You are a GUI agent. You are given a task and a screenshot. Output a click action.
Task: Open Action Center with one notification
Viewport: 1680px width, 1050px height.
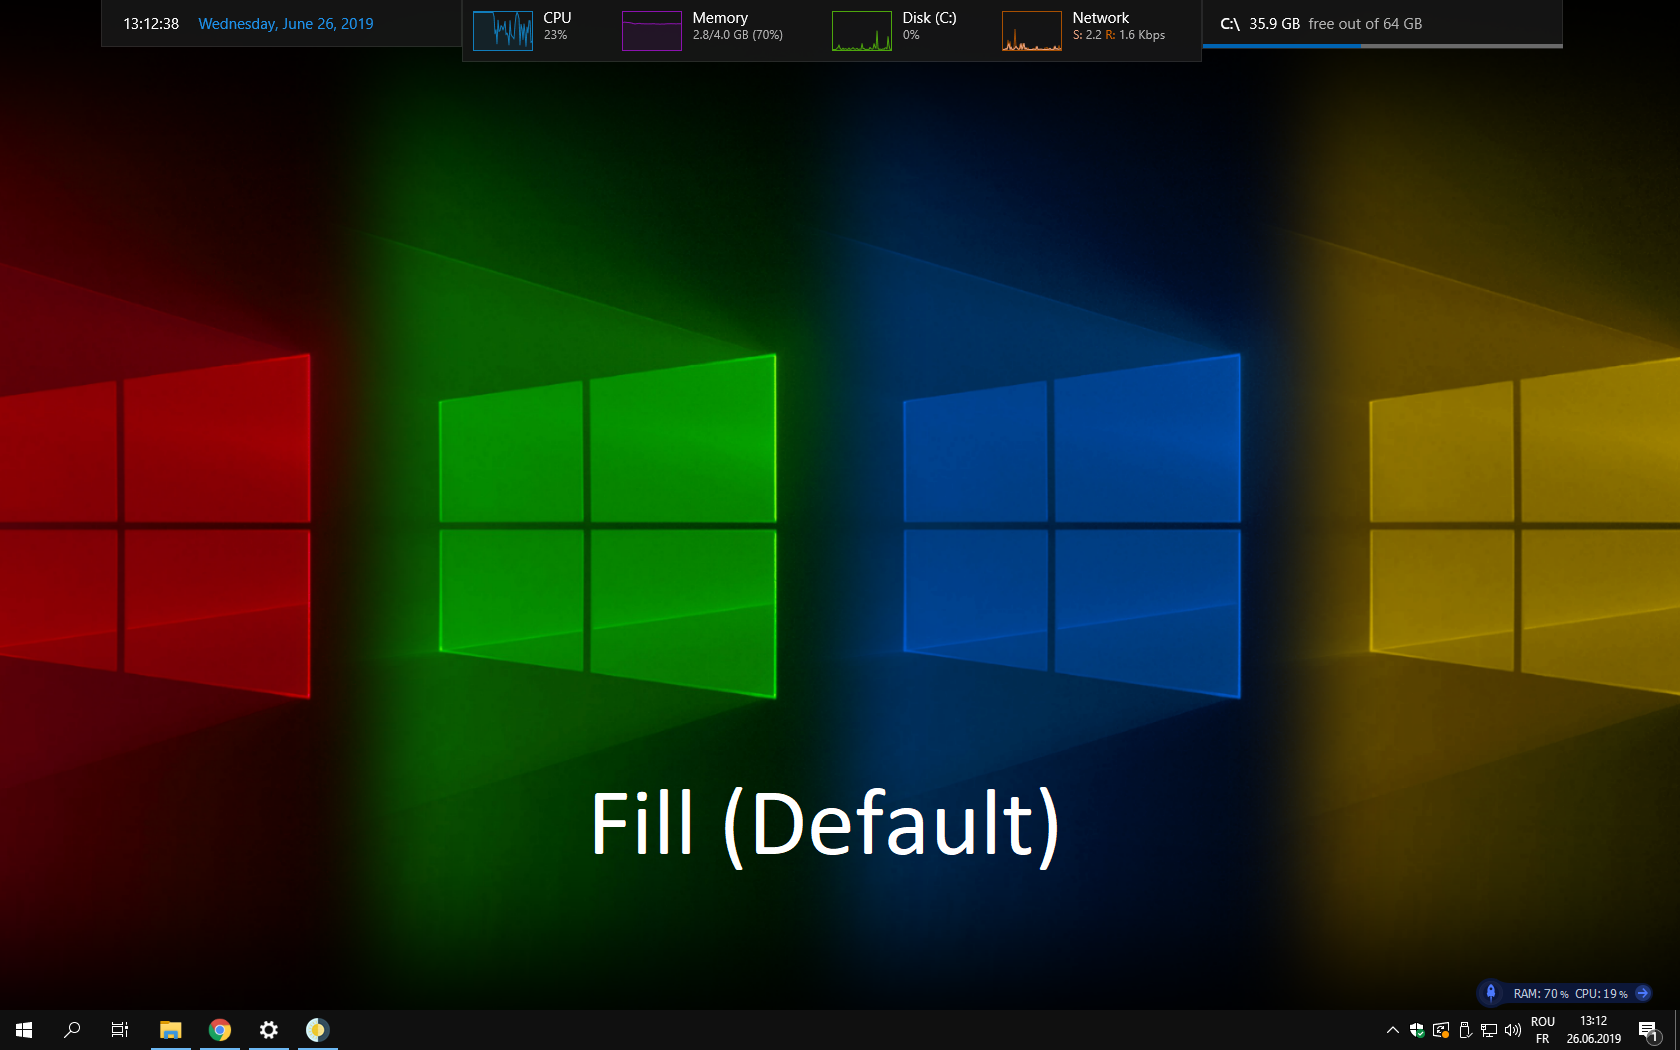(x=1650, y=1030)
